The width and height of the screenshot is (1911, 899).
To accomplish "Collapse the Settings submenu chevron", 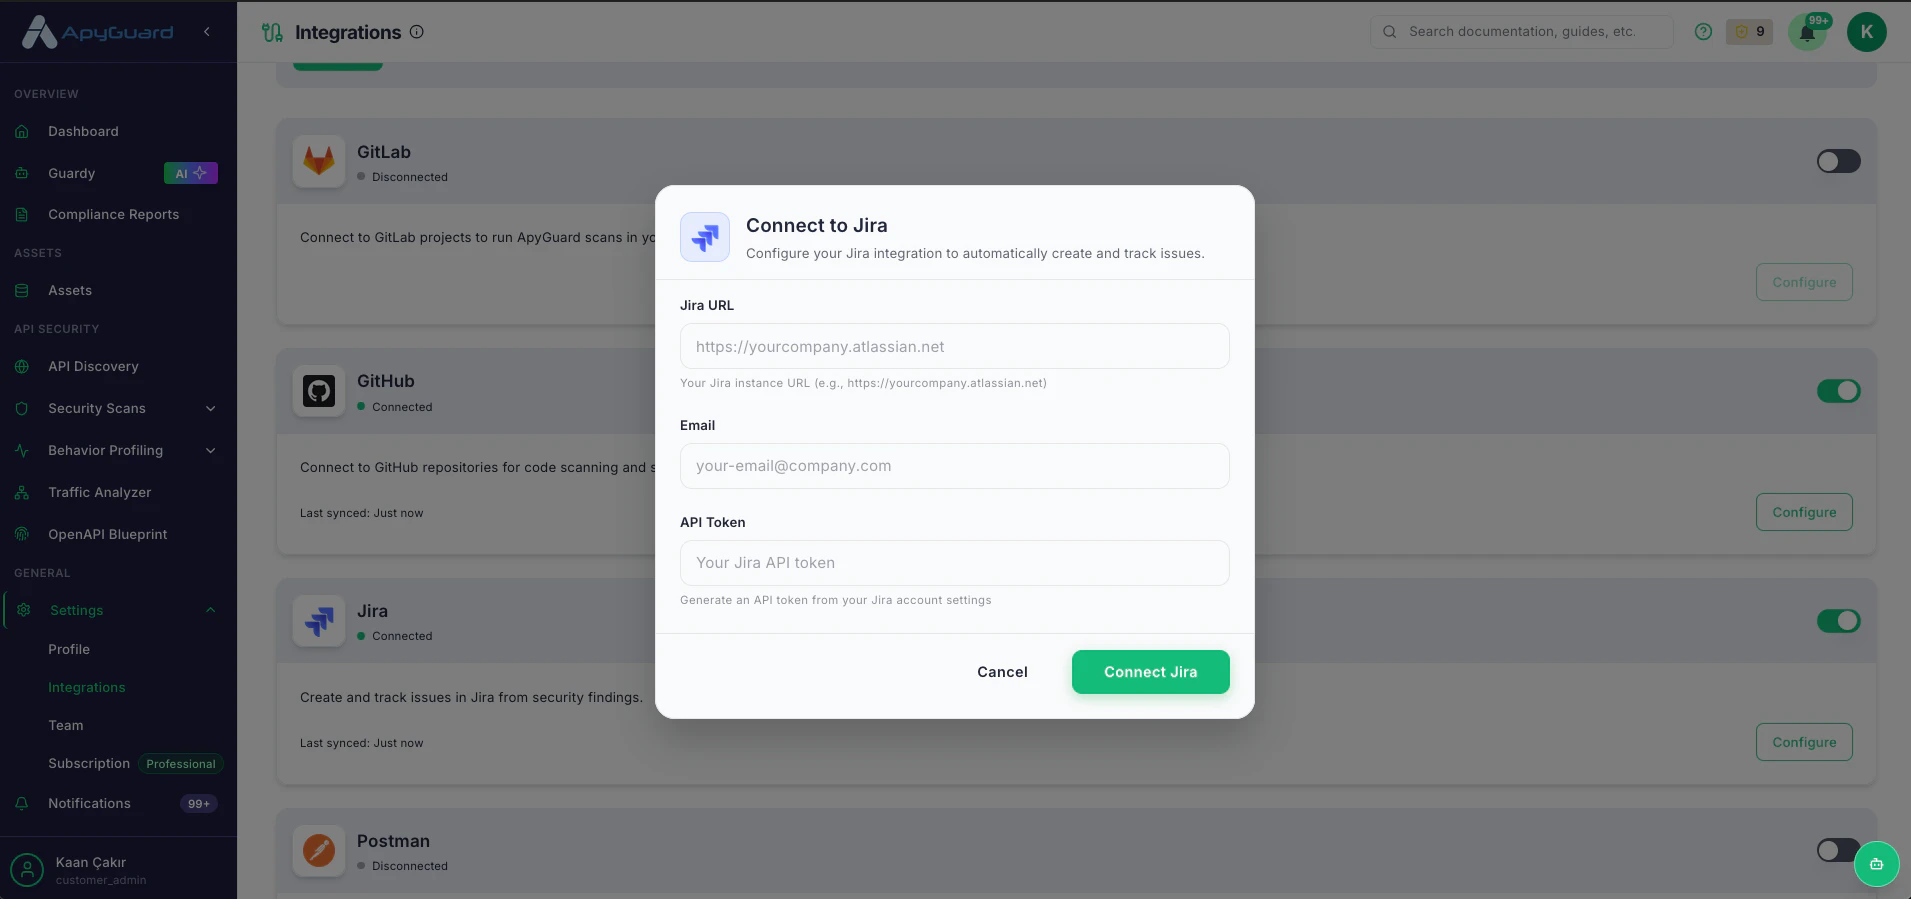I will [x=211, y=611].
